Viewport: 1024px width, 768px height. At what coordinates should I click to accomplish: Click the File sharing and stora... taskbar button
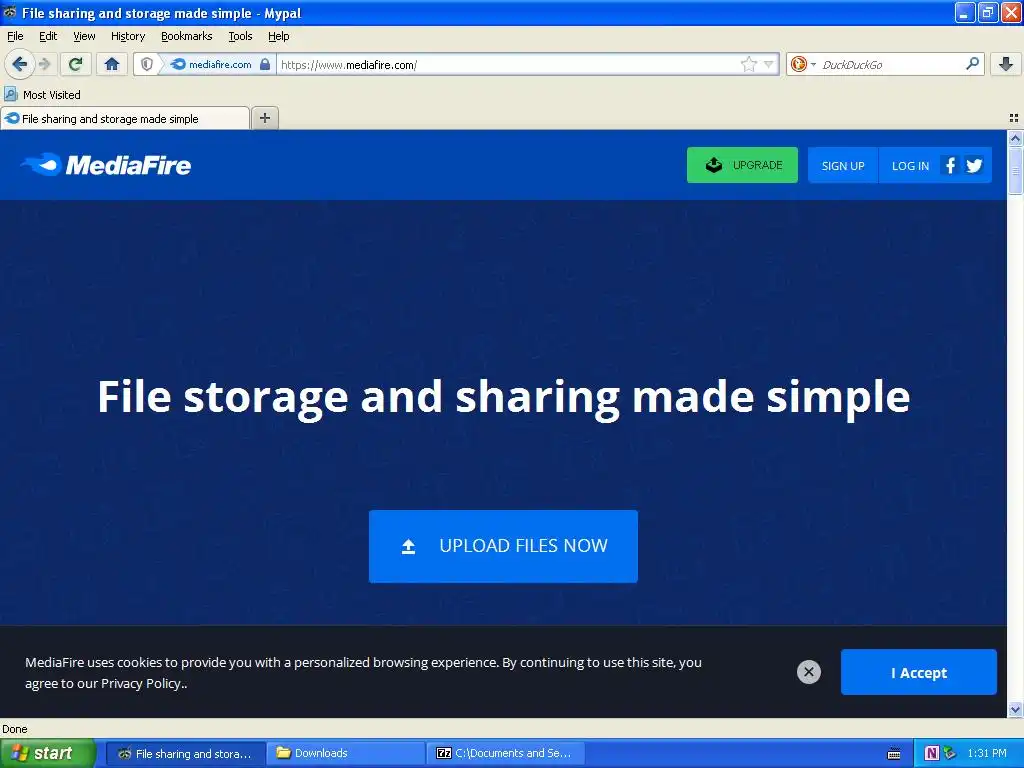point(185,753)
